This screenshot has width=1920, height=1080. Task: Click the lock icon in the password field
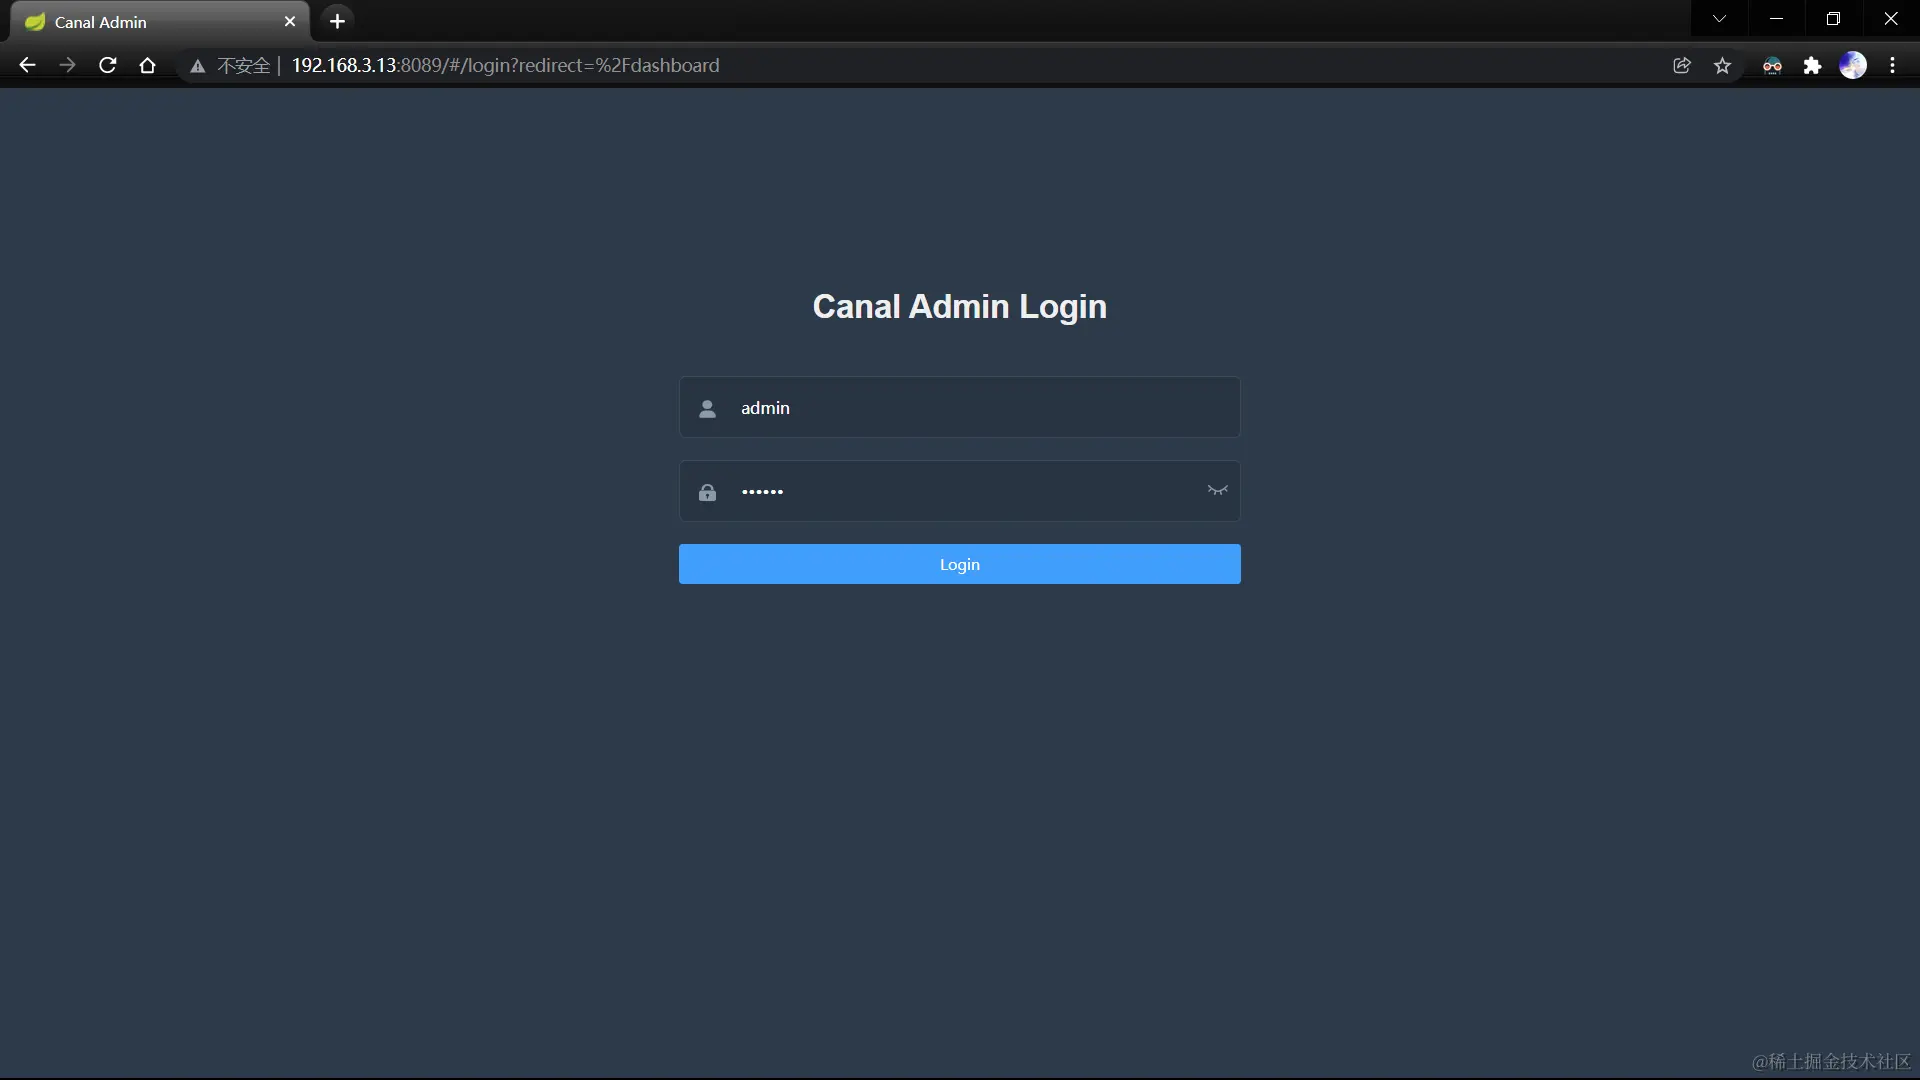pos(707,492)
